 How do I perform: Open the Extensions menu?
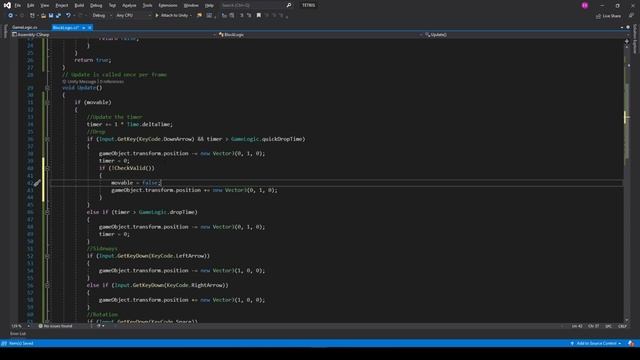point(168,5)
